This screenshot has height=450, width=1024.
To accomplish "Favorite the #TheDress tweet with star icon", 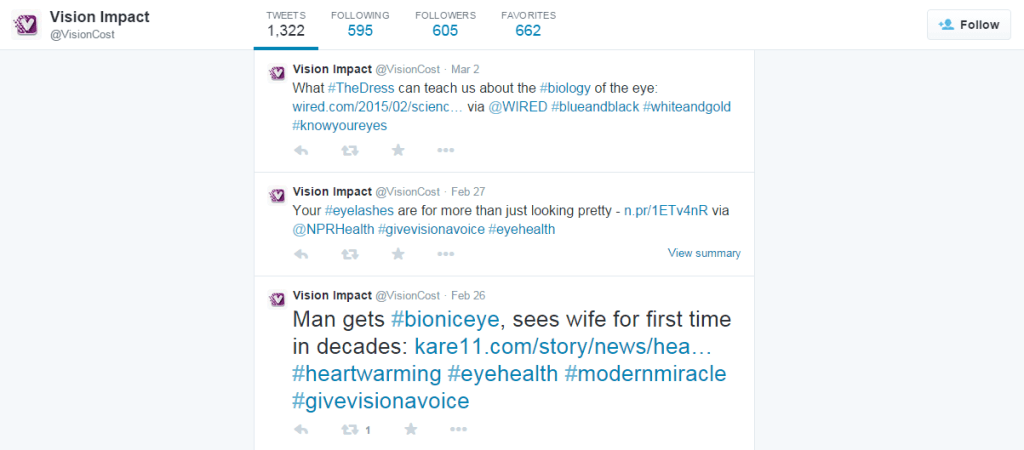I will tap(398, 150).
